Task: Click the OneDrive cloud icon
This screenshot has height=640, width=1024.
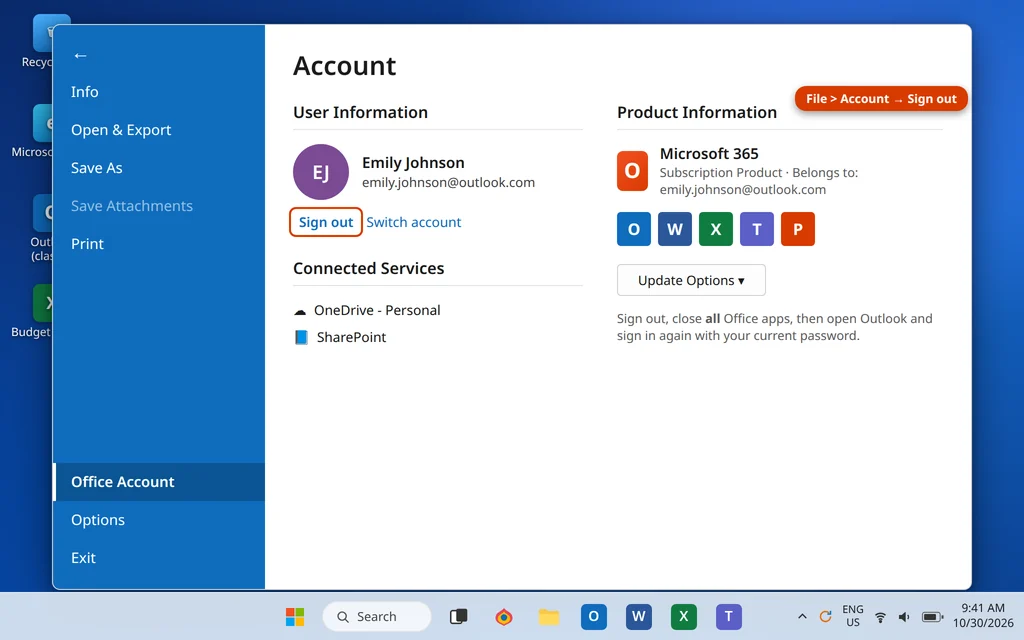Action: 300,311
